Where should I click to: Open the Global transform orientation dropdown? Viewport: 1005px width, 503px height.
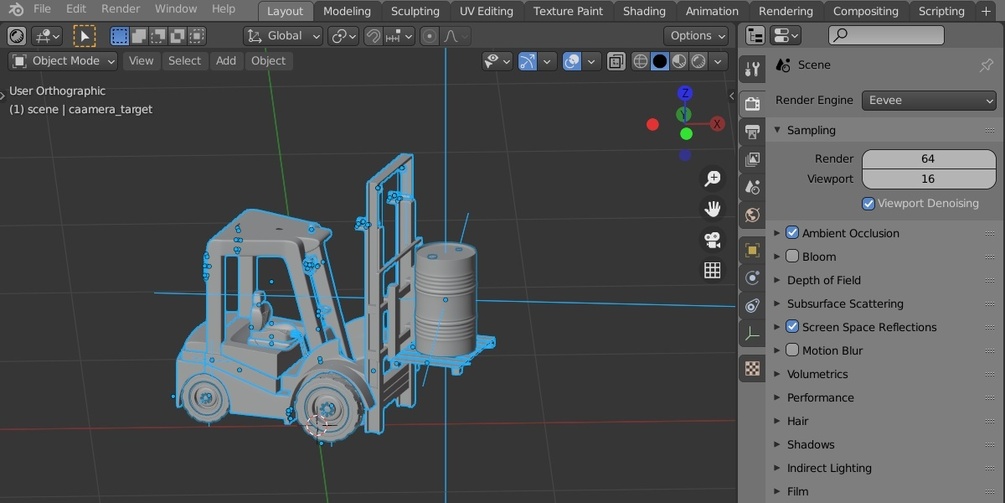pos(283,36)
